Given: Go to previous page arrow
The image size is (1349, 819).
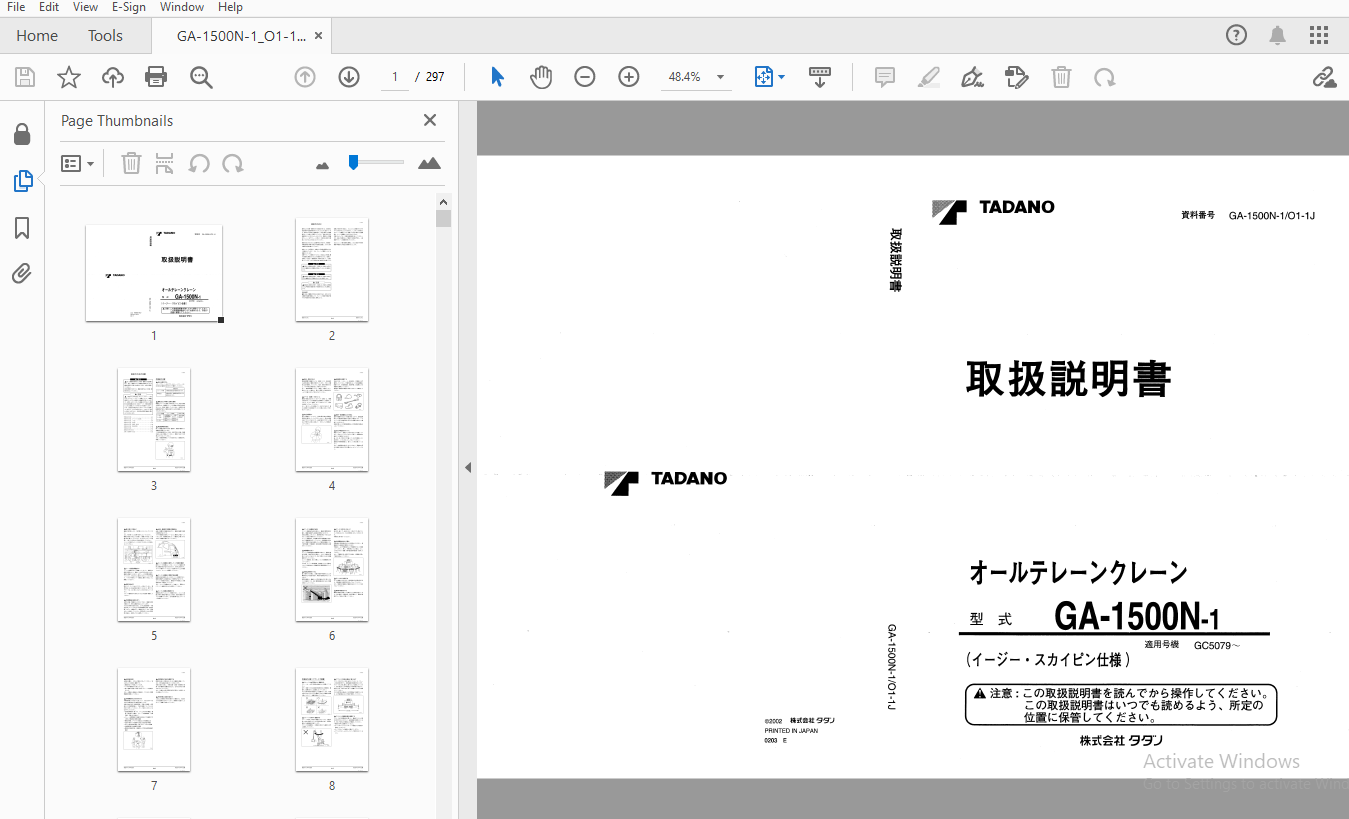Looking at the screenshot, I should (x=305, y=77).
